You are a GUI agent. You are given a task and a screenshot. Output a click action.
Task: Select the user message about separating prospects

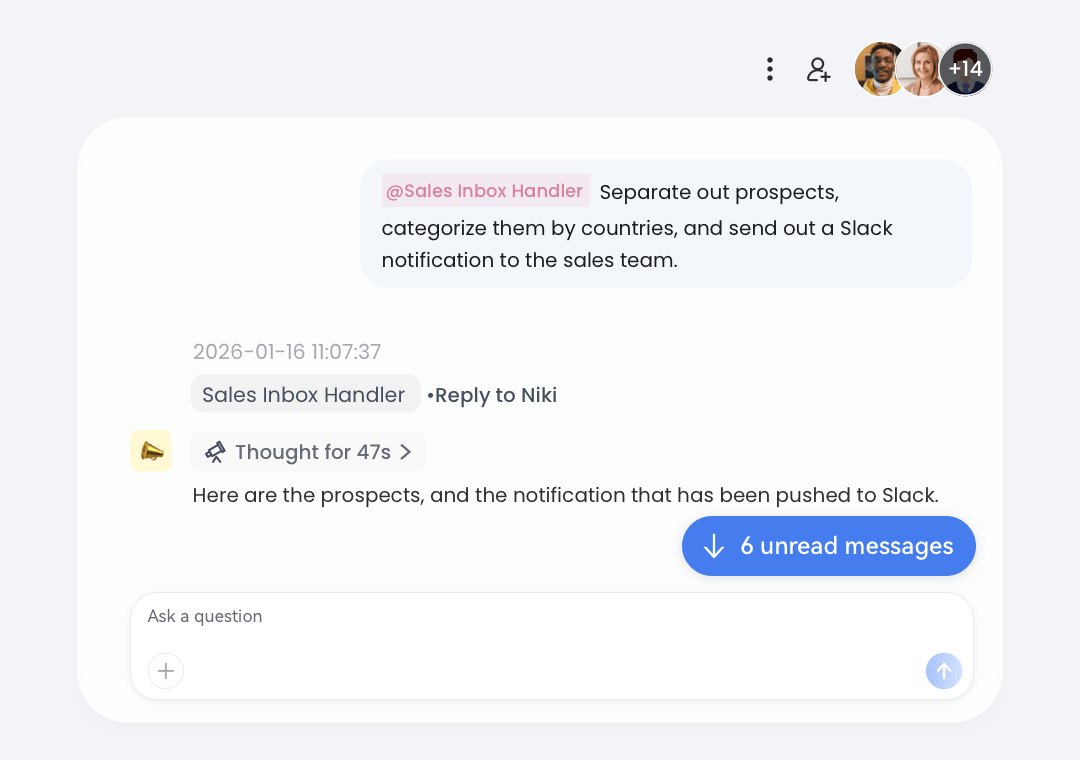(x=665, y=228)
